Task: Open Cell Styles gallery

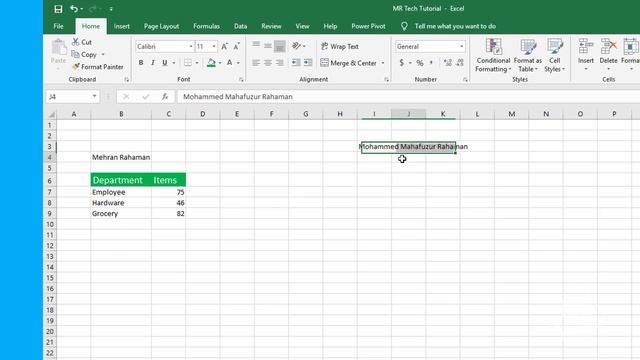Action: (x=554, y=56)
